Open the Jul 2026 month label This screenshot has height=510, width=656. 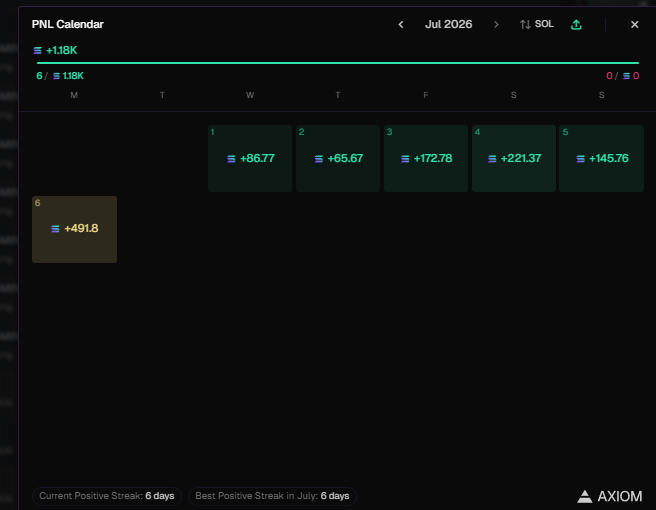(x=448, y=24)
